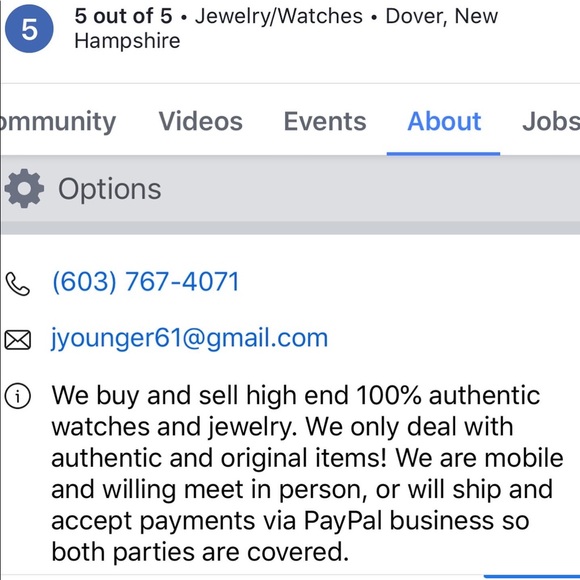Click the empty gray Options bar area
The width and height of the screenshot is (580, 580).
tap(370, 189)
